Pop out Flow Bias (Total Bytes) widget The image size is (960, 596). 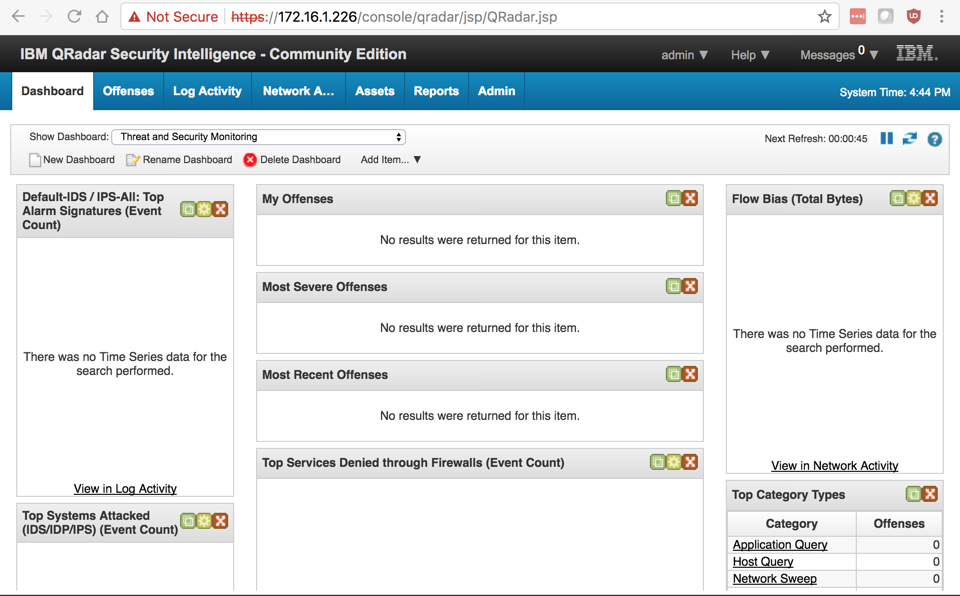898,198
